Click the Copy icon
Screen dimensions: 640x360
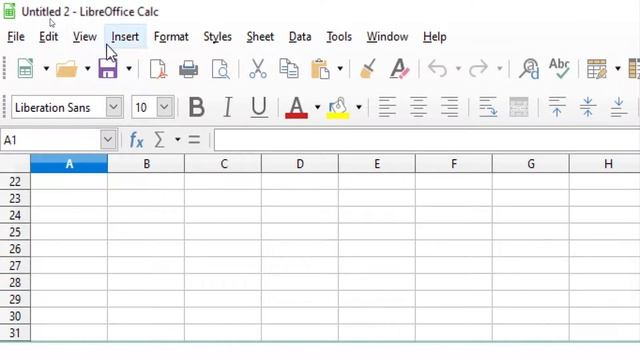[289, 69]
